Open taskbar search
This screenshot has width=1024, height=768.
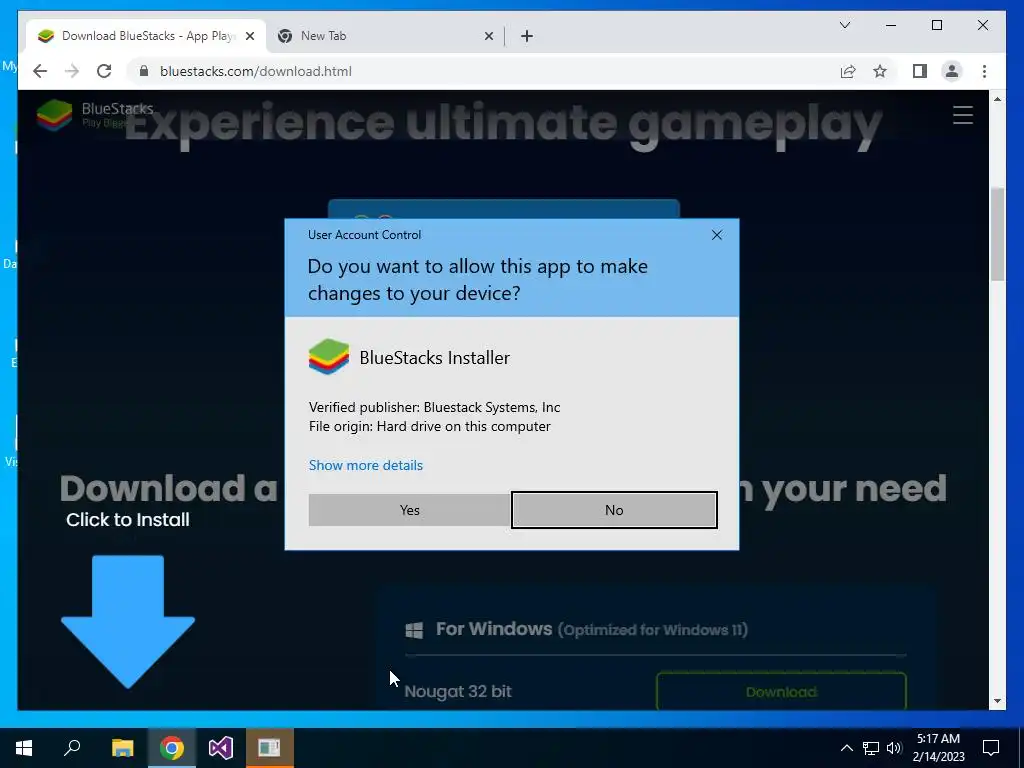tap(72, 748)
